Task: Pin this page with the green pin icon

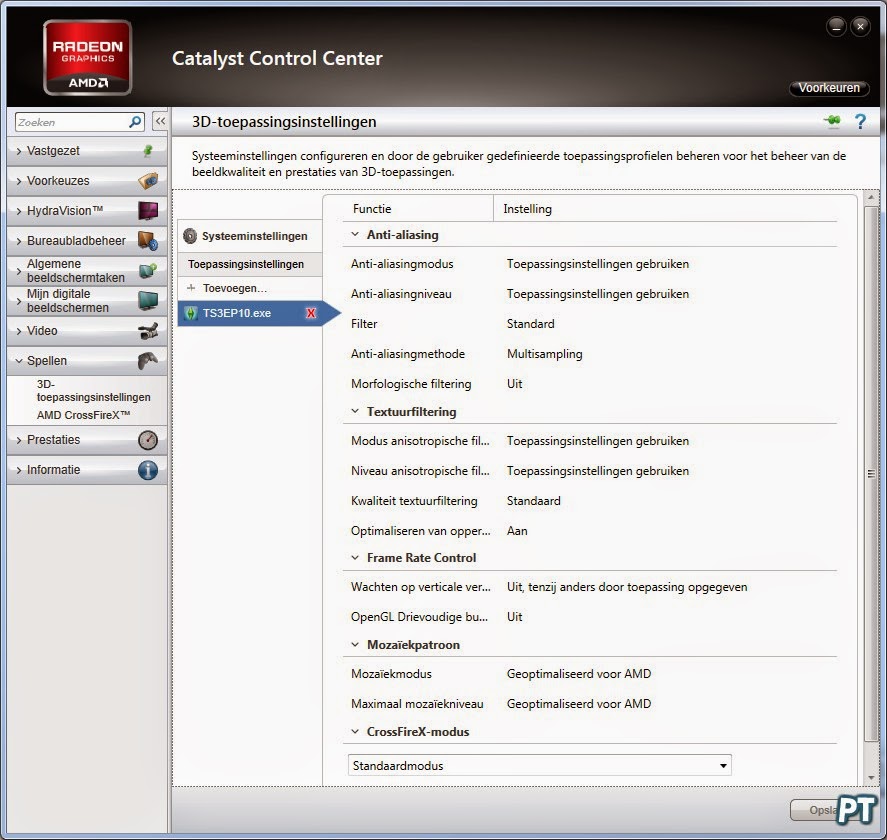Action: 832,121
